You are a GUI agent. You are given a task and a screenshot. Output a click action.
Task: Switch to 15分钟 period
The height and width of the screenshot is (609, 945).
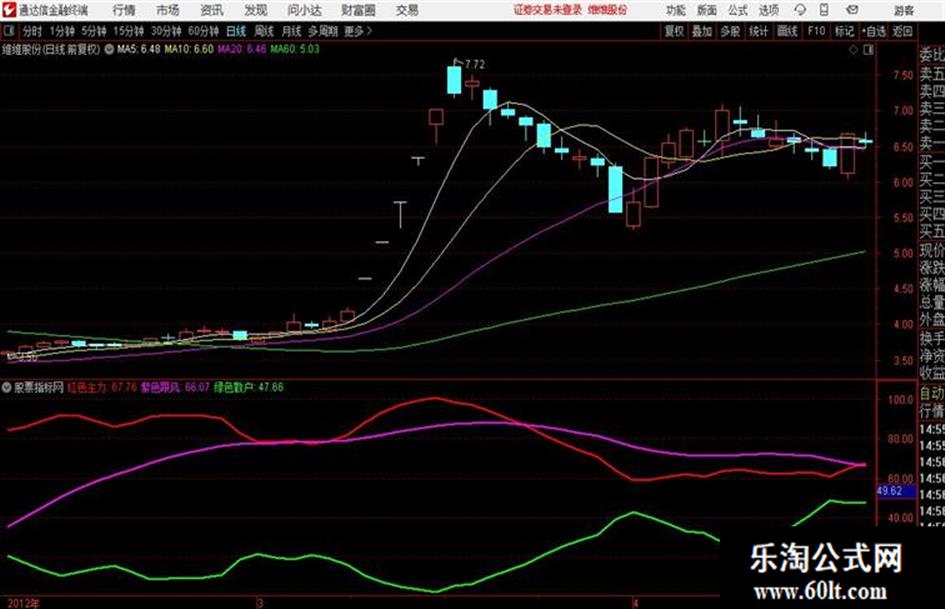(x=128, y=31)
